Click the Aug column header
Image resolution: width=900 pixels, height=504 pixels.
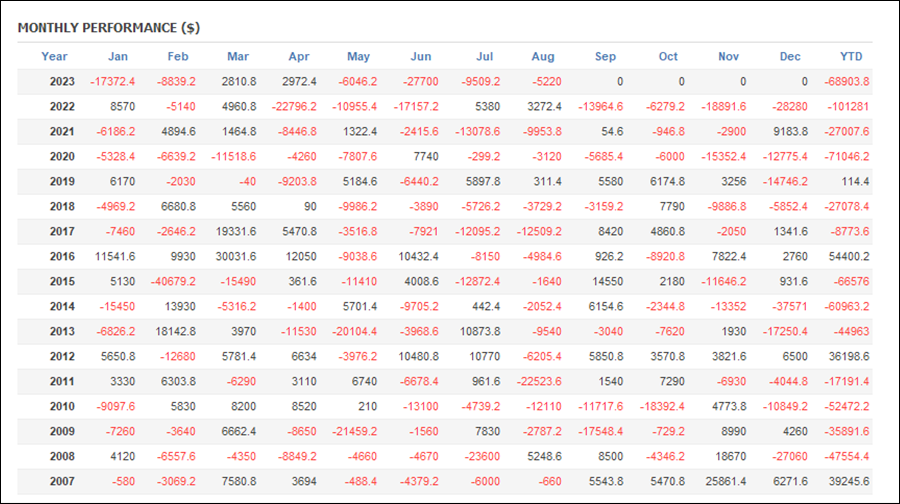(x=542, y=56)
